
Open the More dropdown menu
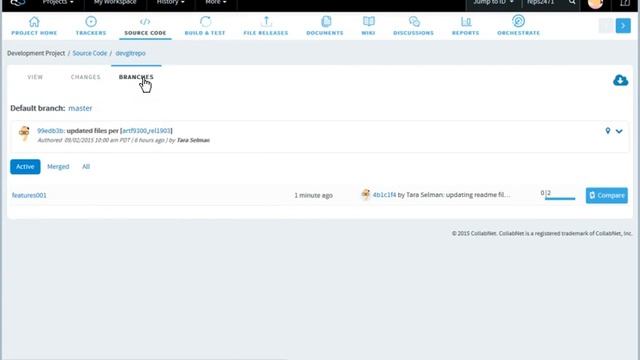click(216, 2)
